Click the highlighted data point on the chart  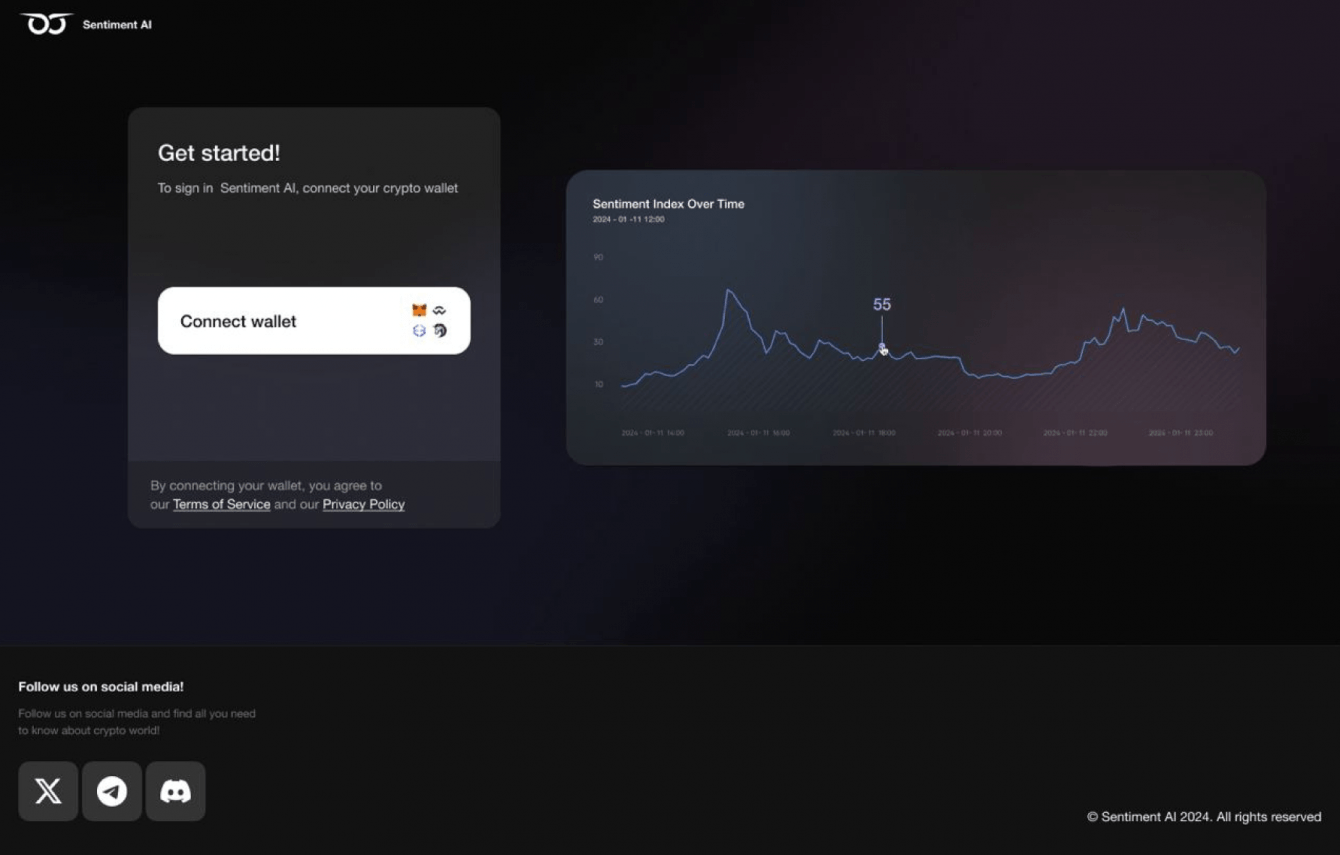[882, 347]
